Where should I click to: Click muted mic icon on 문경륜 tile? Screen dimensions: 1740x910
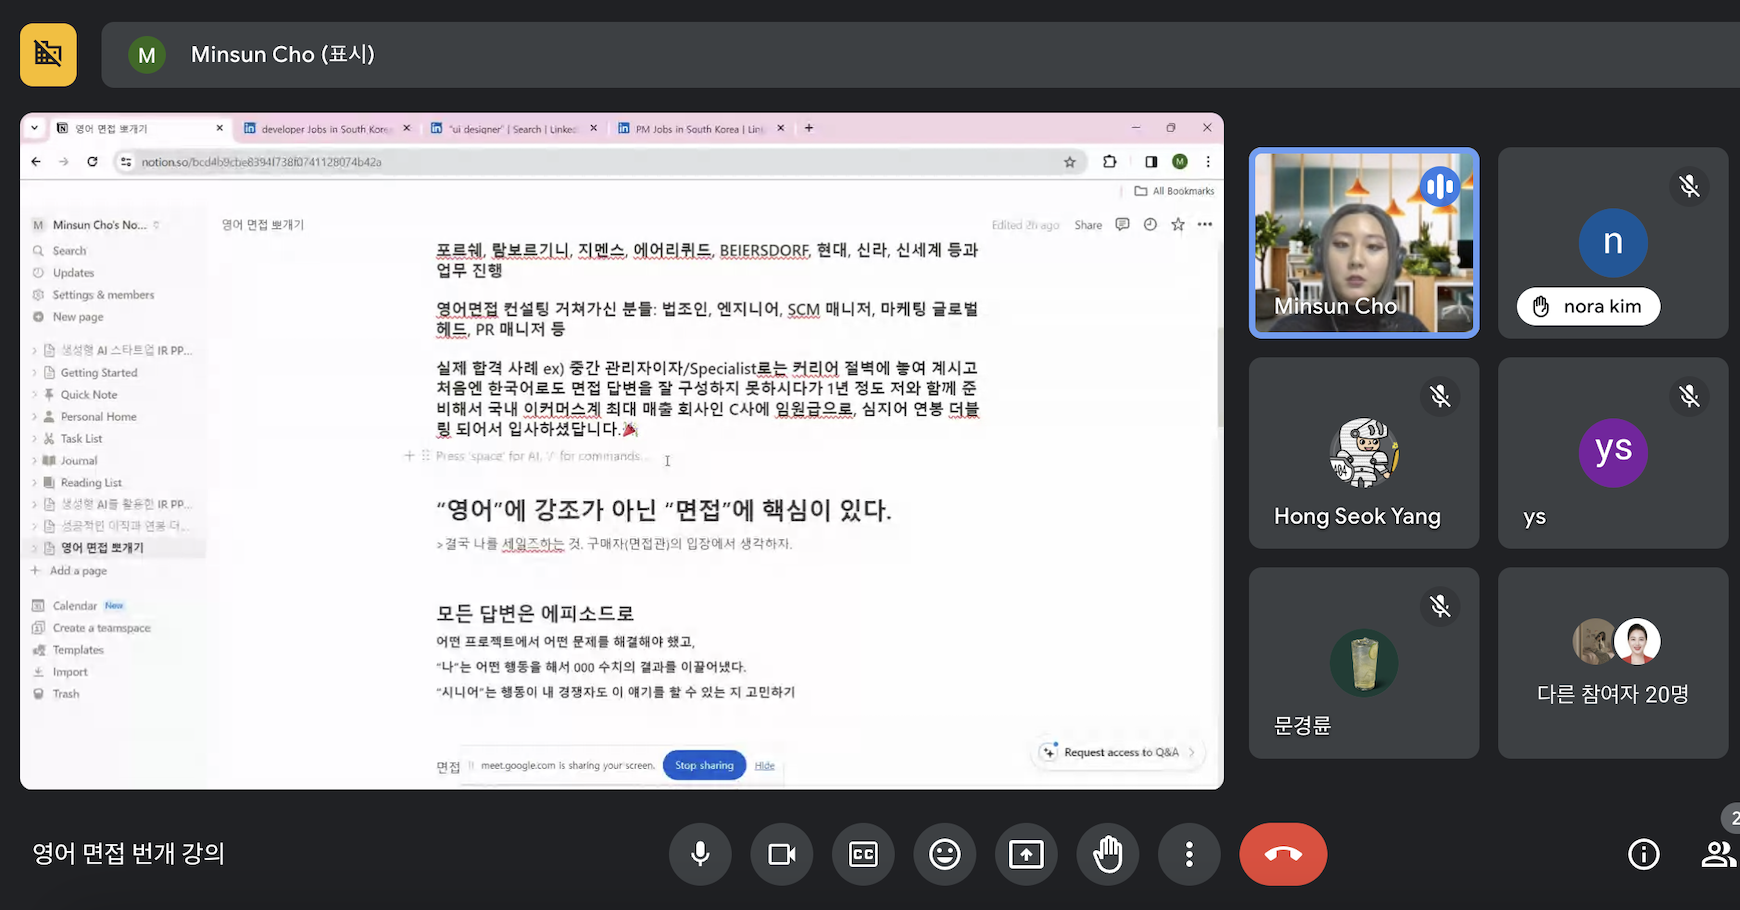(x=1440, y=606)
